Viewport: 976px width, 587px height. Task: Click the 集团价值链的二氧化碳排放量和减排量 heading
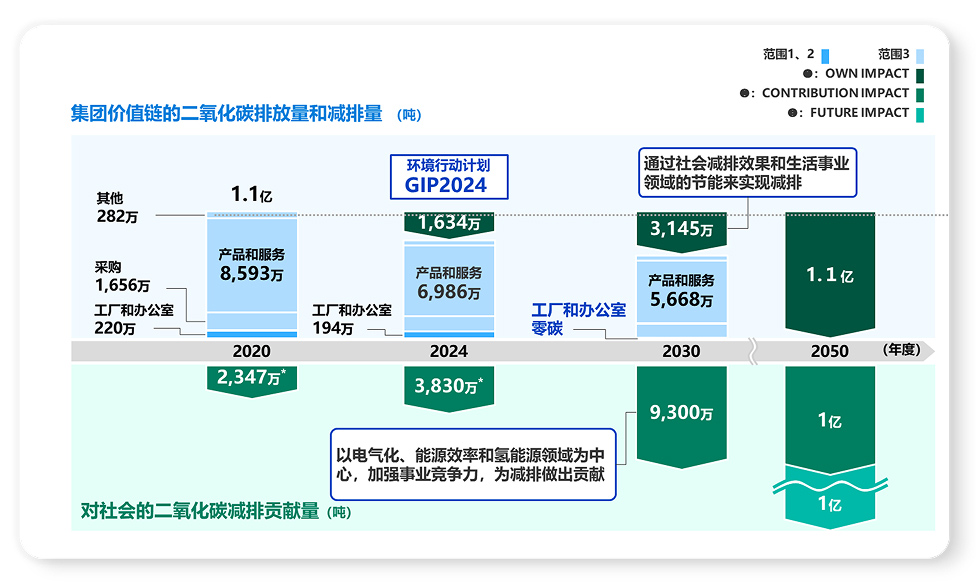tap(226, 113)
